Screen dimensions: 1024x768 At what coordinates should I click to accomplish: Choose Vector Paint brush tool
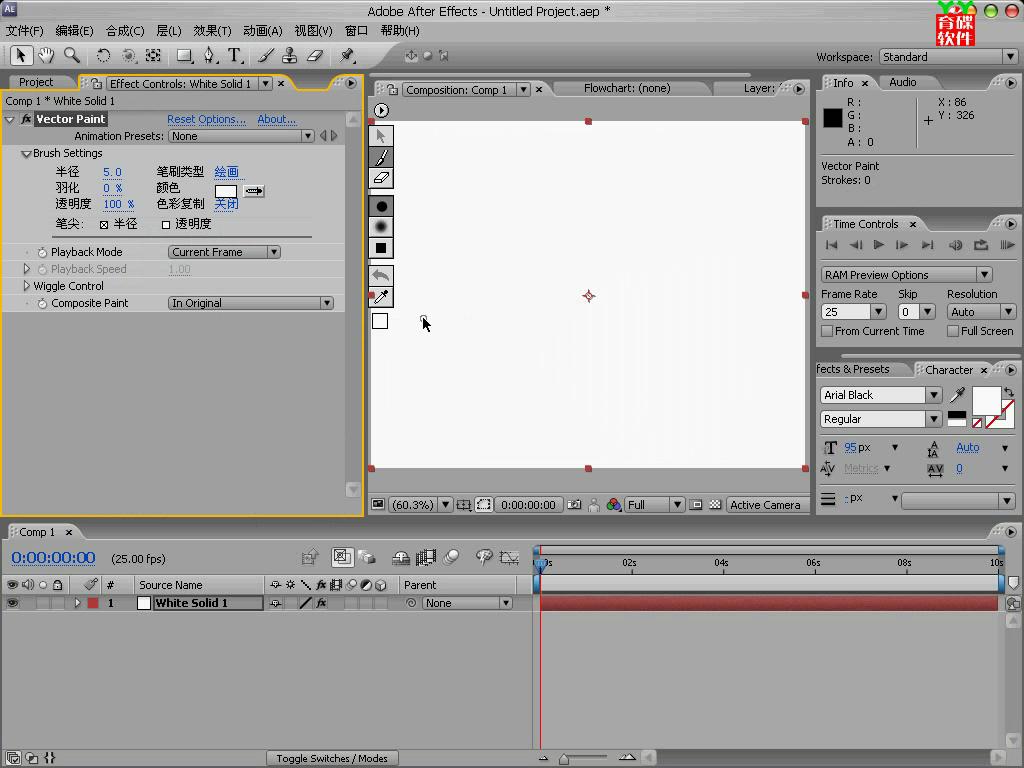381,157
